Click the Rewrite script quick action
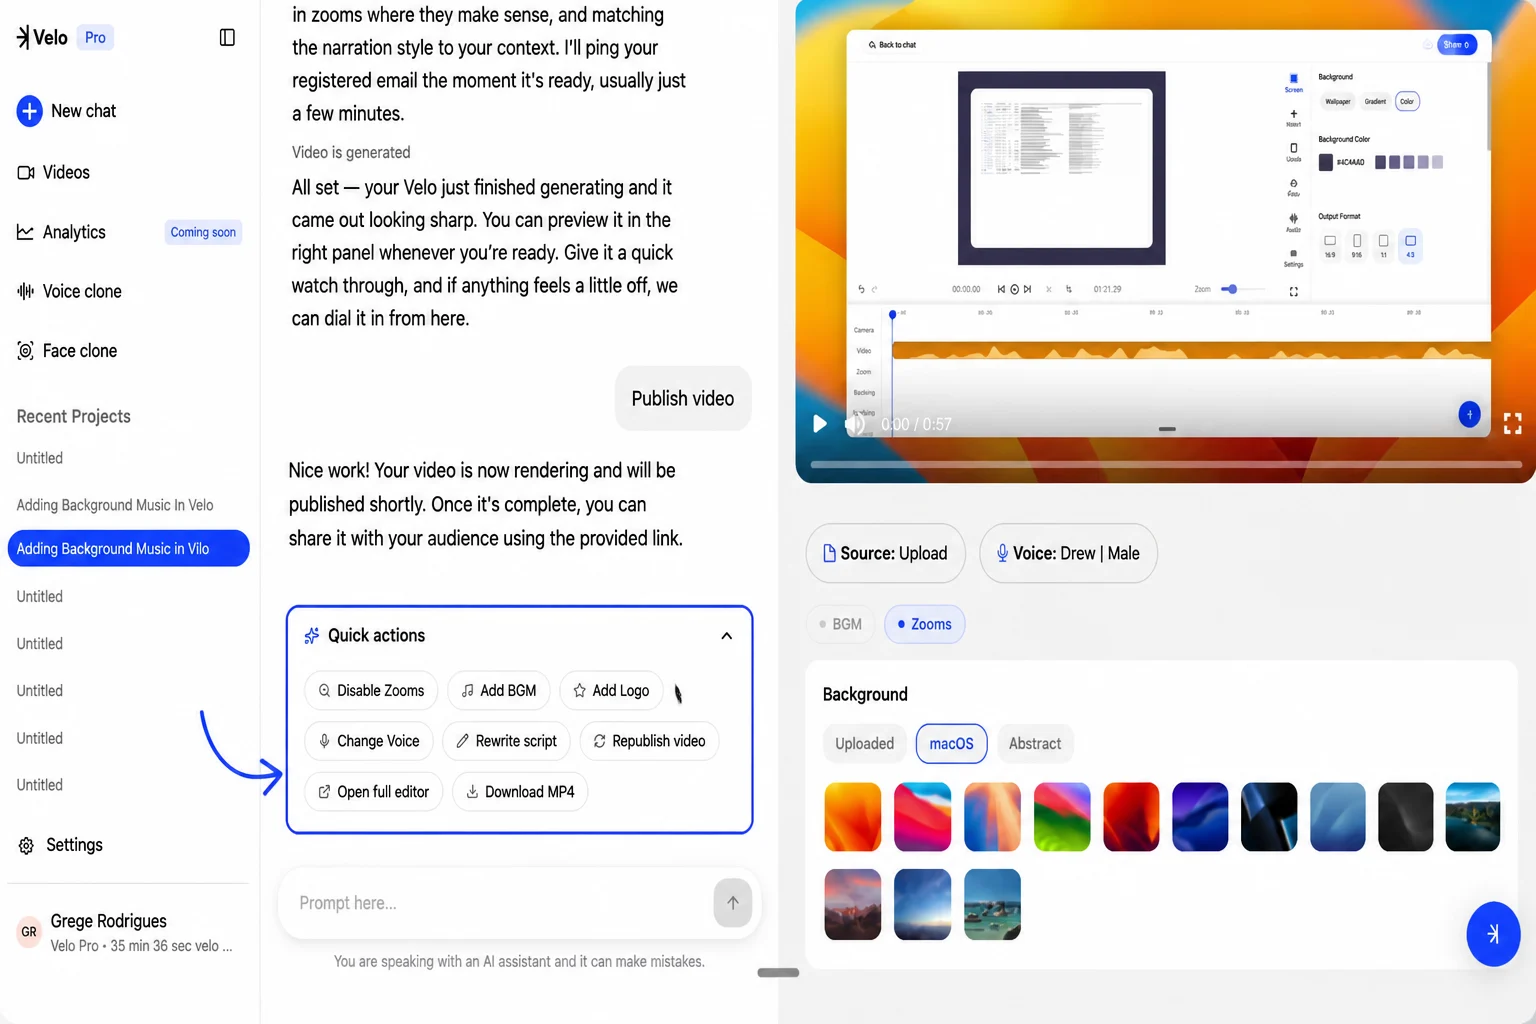 506,741
